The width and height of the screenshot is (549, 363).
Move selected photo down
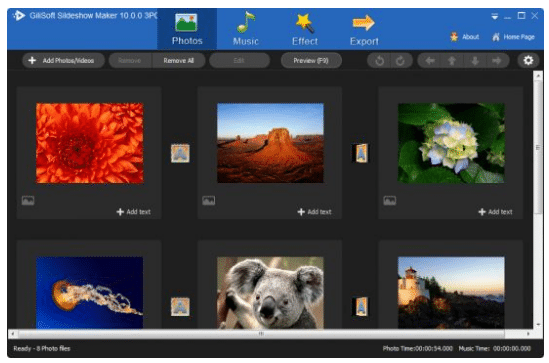pos(475,61)
